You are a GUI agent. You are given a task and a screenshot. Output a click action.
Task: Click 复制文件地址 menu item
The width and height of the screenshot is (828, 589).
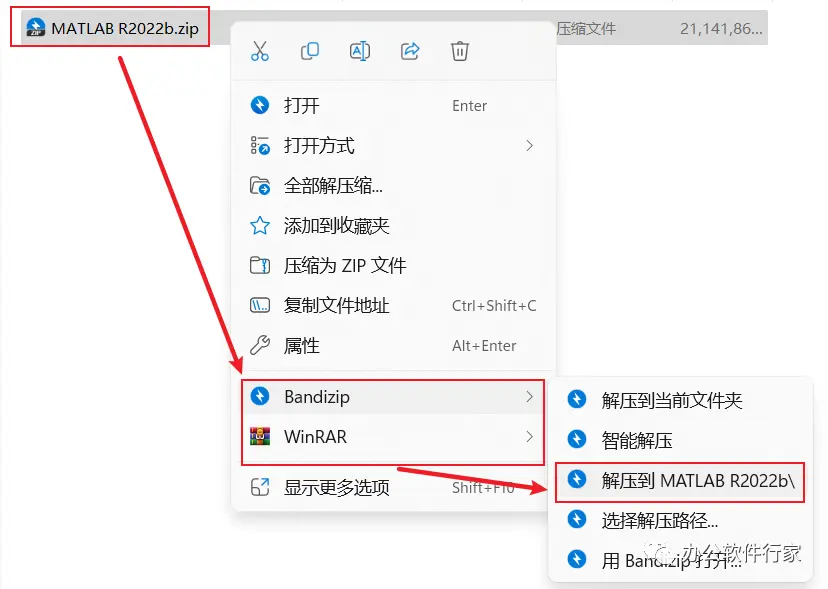(393, 305)
